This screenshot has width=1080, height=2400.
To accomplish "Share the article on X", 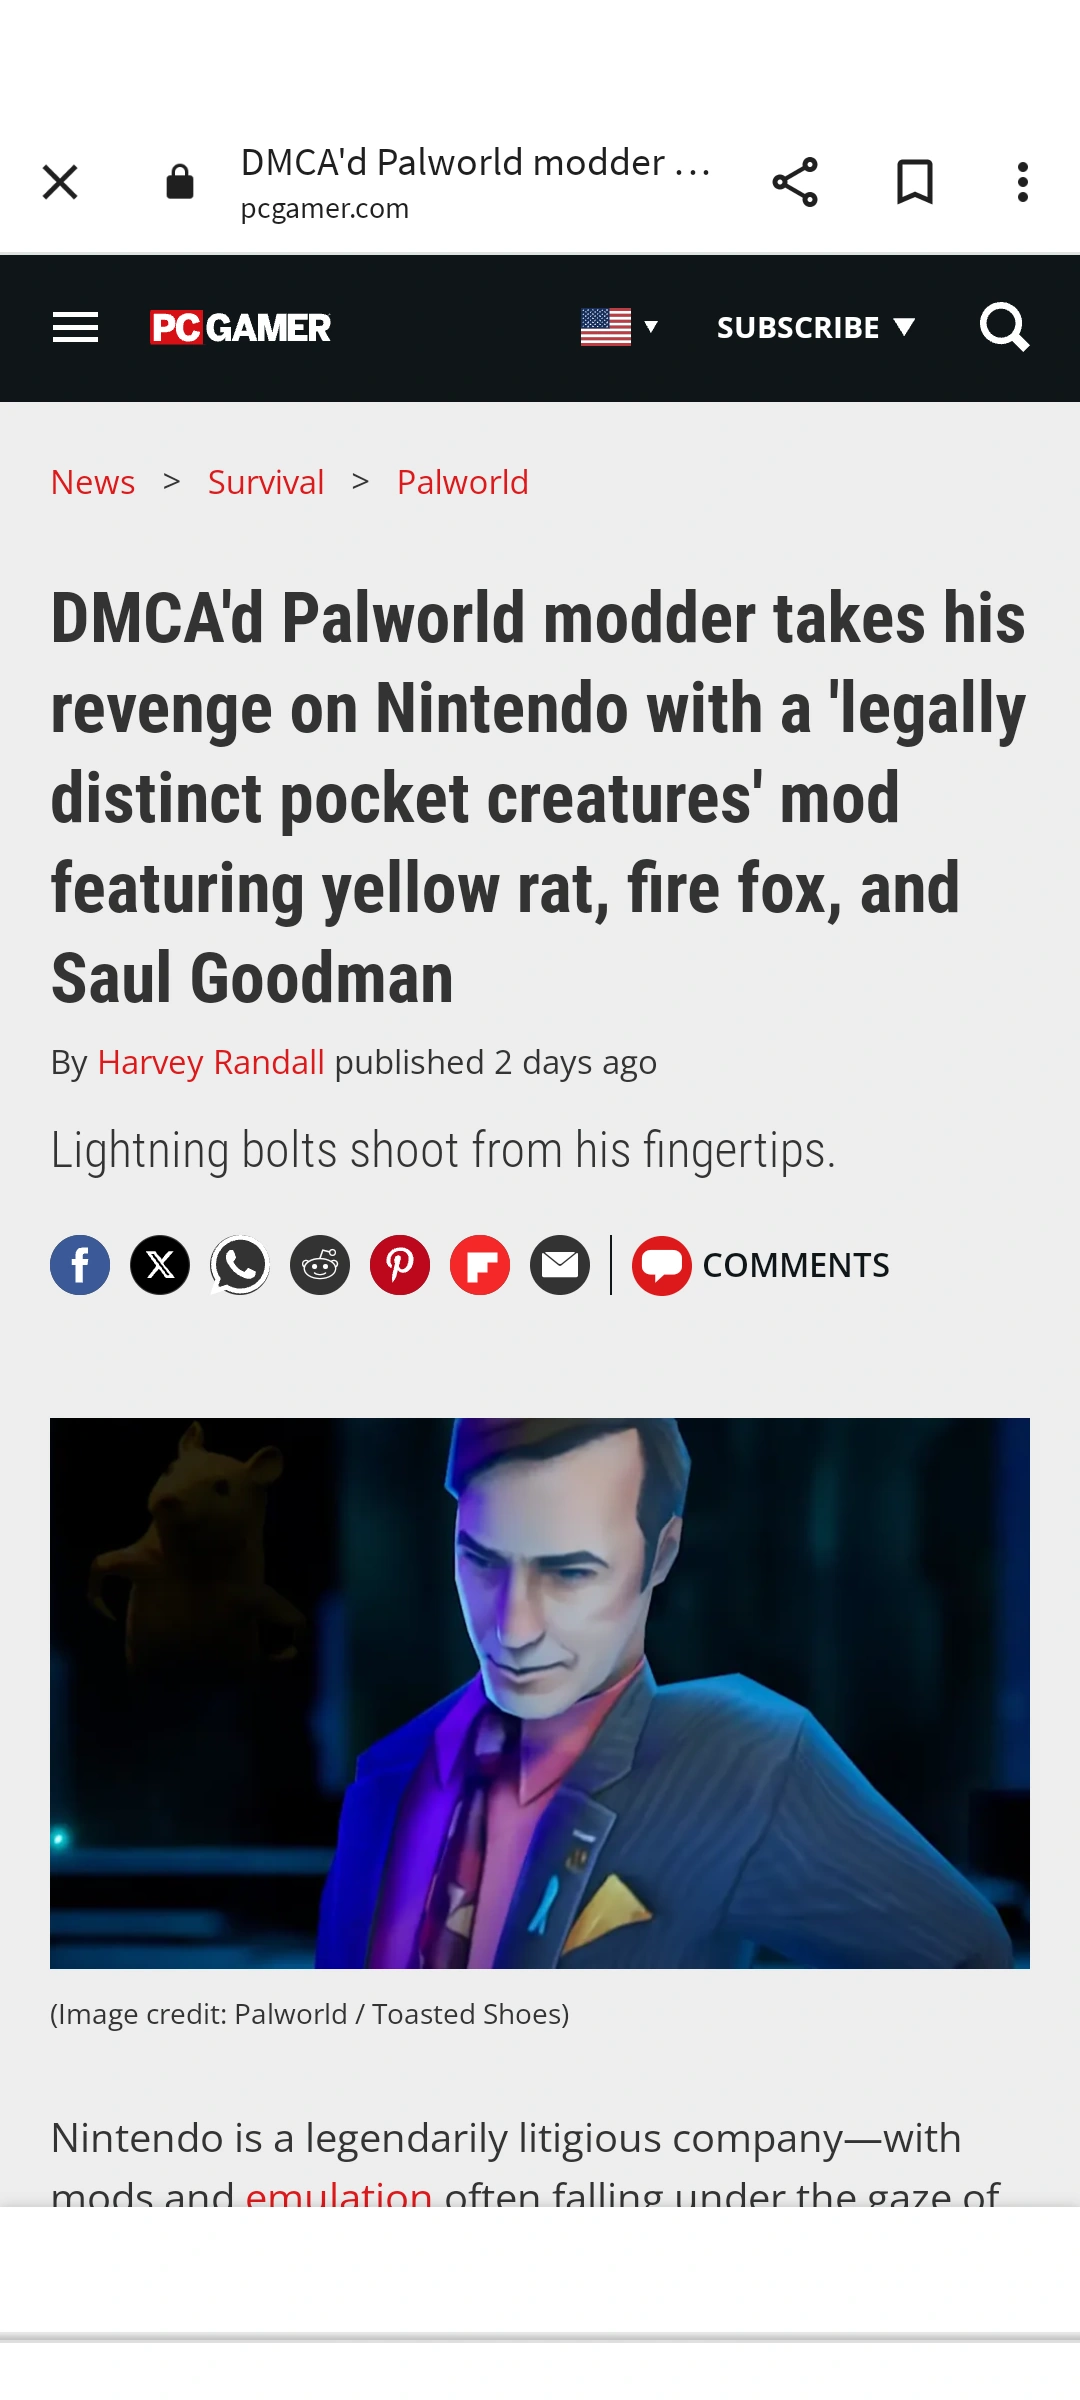I will pos(160,1265).
